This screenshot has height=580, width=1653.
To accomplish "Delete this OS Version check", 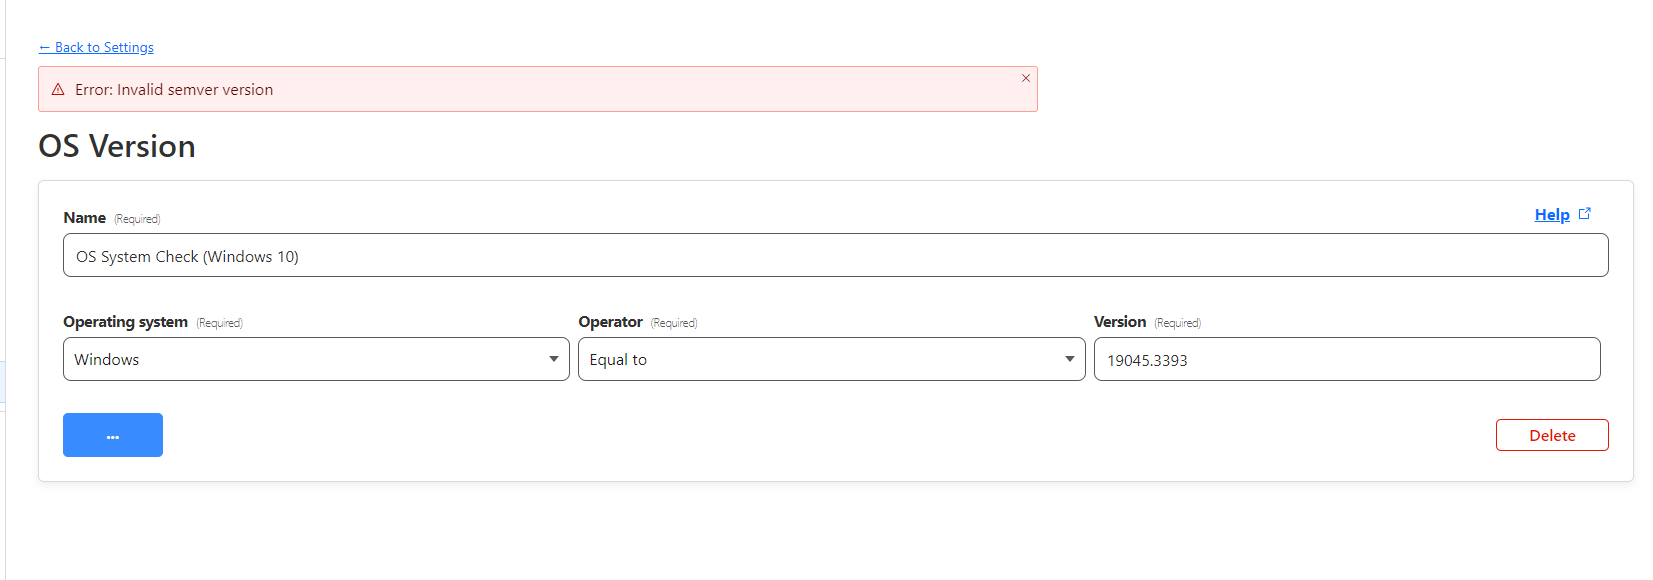I will (x=1551, y=435).
